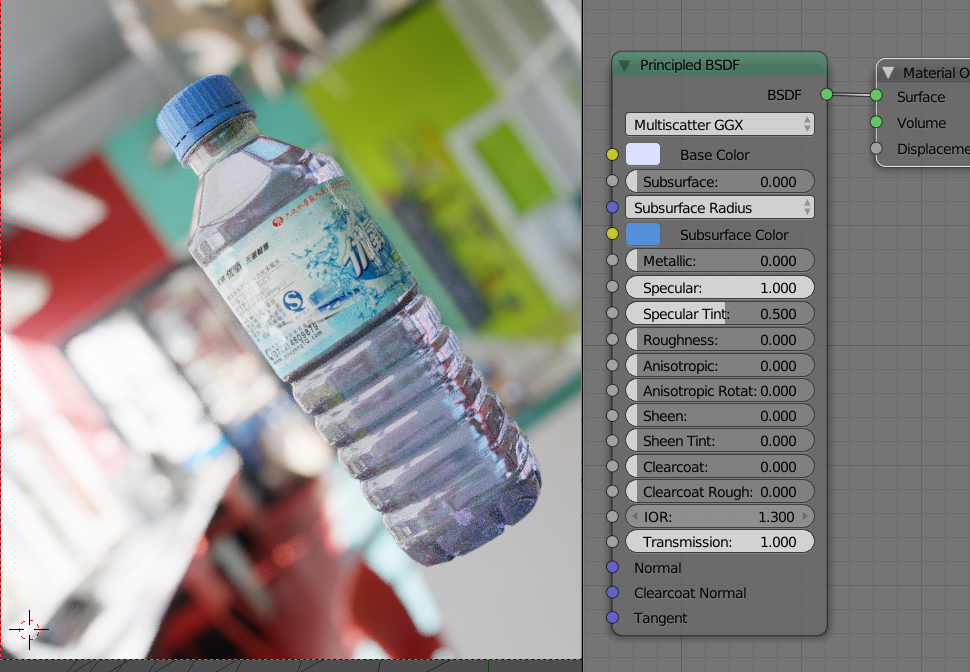The height and width of the screenshot is (672, 970).
Task: Click the Sheen value slider
Action: (x=720, y=416)
